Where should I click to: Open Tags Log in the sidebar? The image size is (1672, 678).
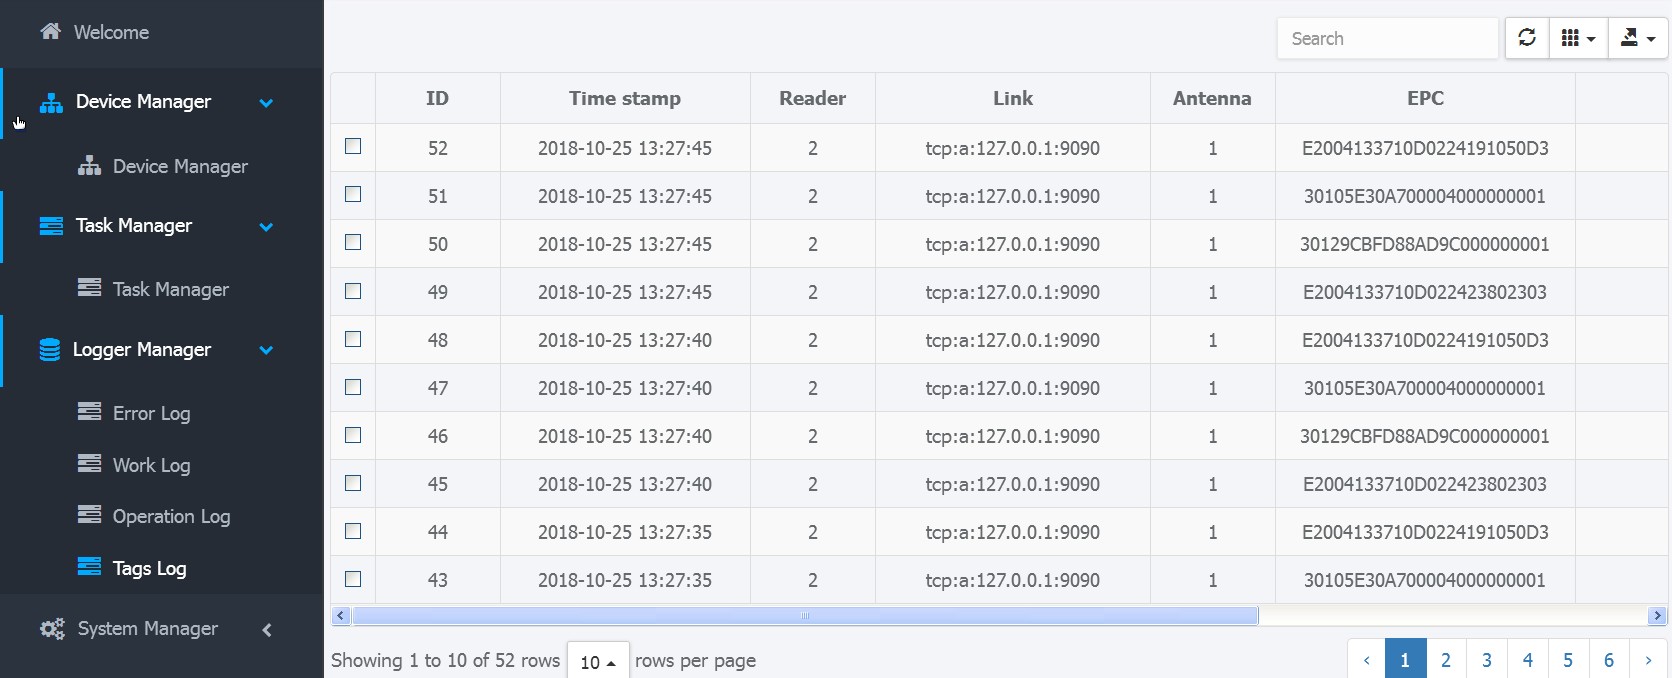pyautogui.click(x=149, y=568)
